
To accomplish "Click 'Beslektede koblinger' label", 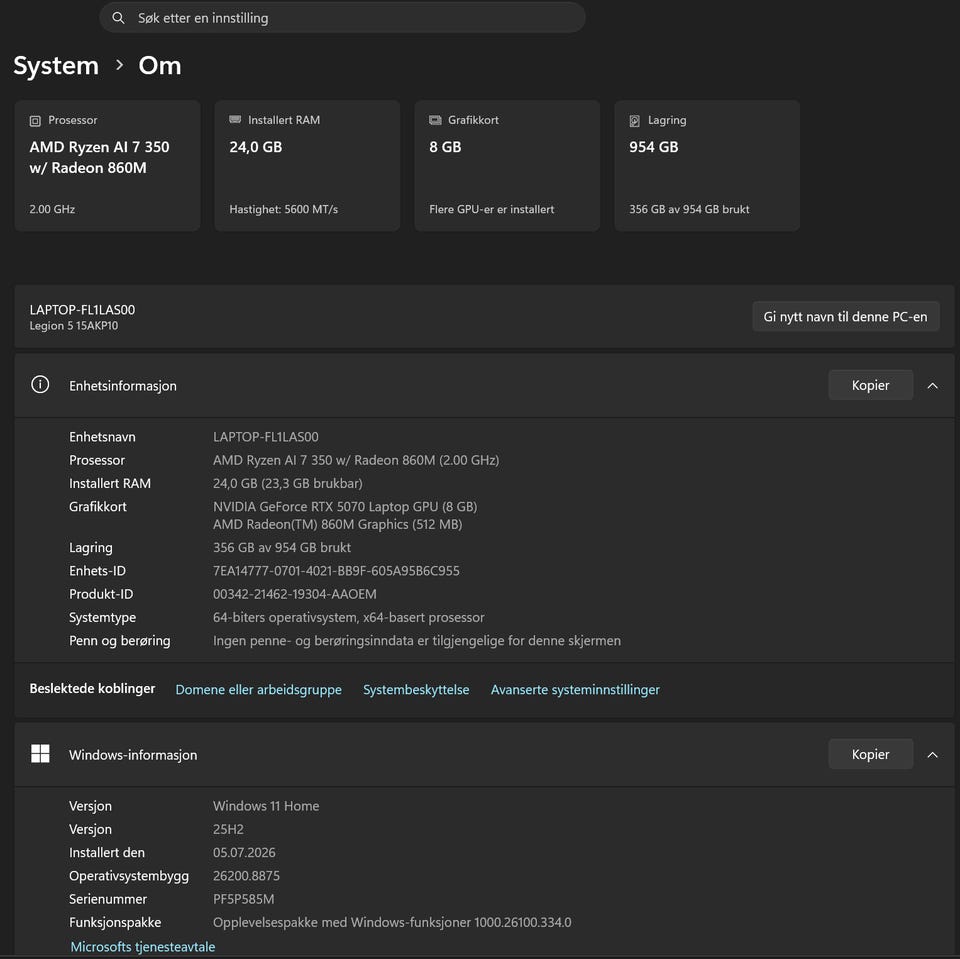I will tap(92, 688).
